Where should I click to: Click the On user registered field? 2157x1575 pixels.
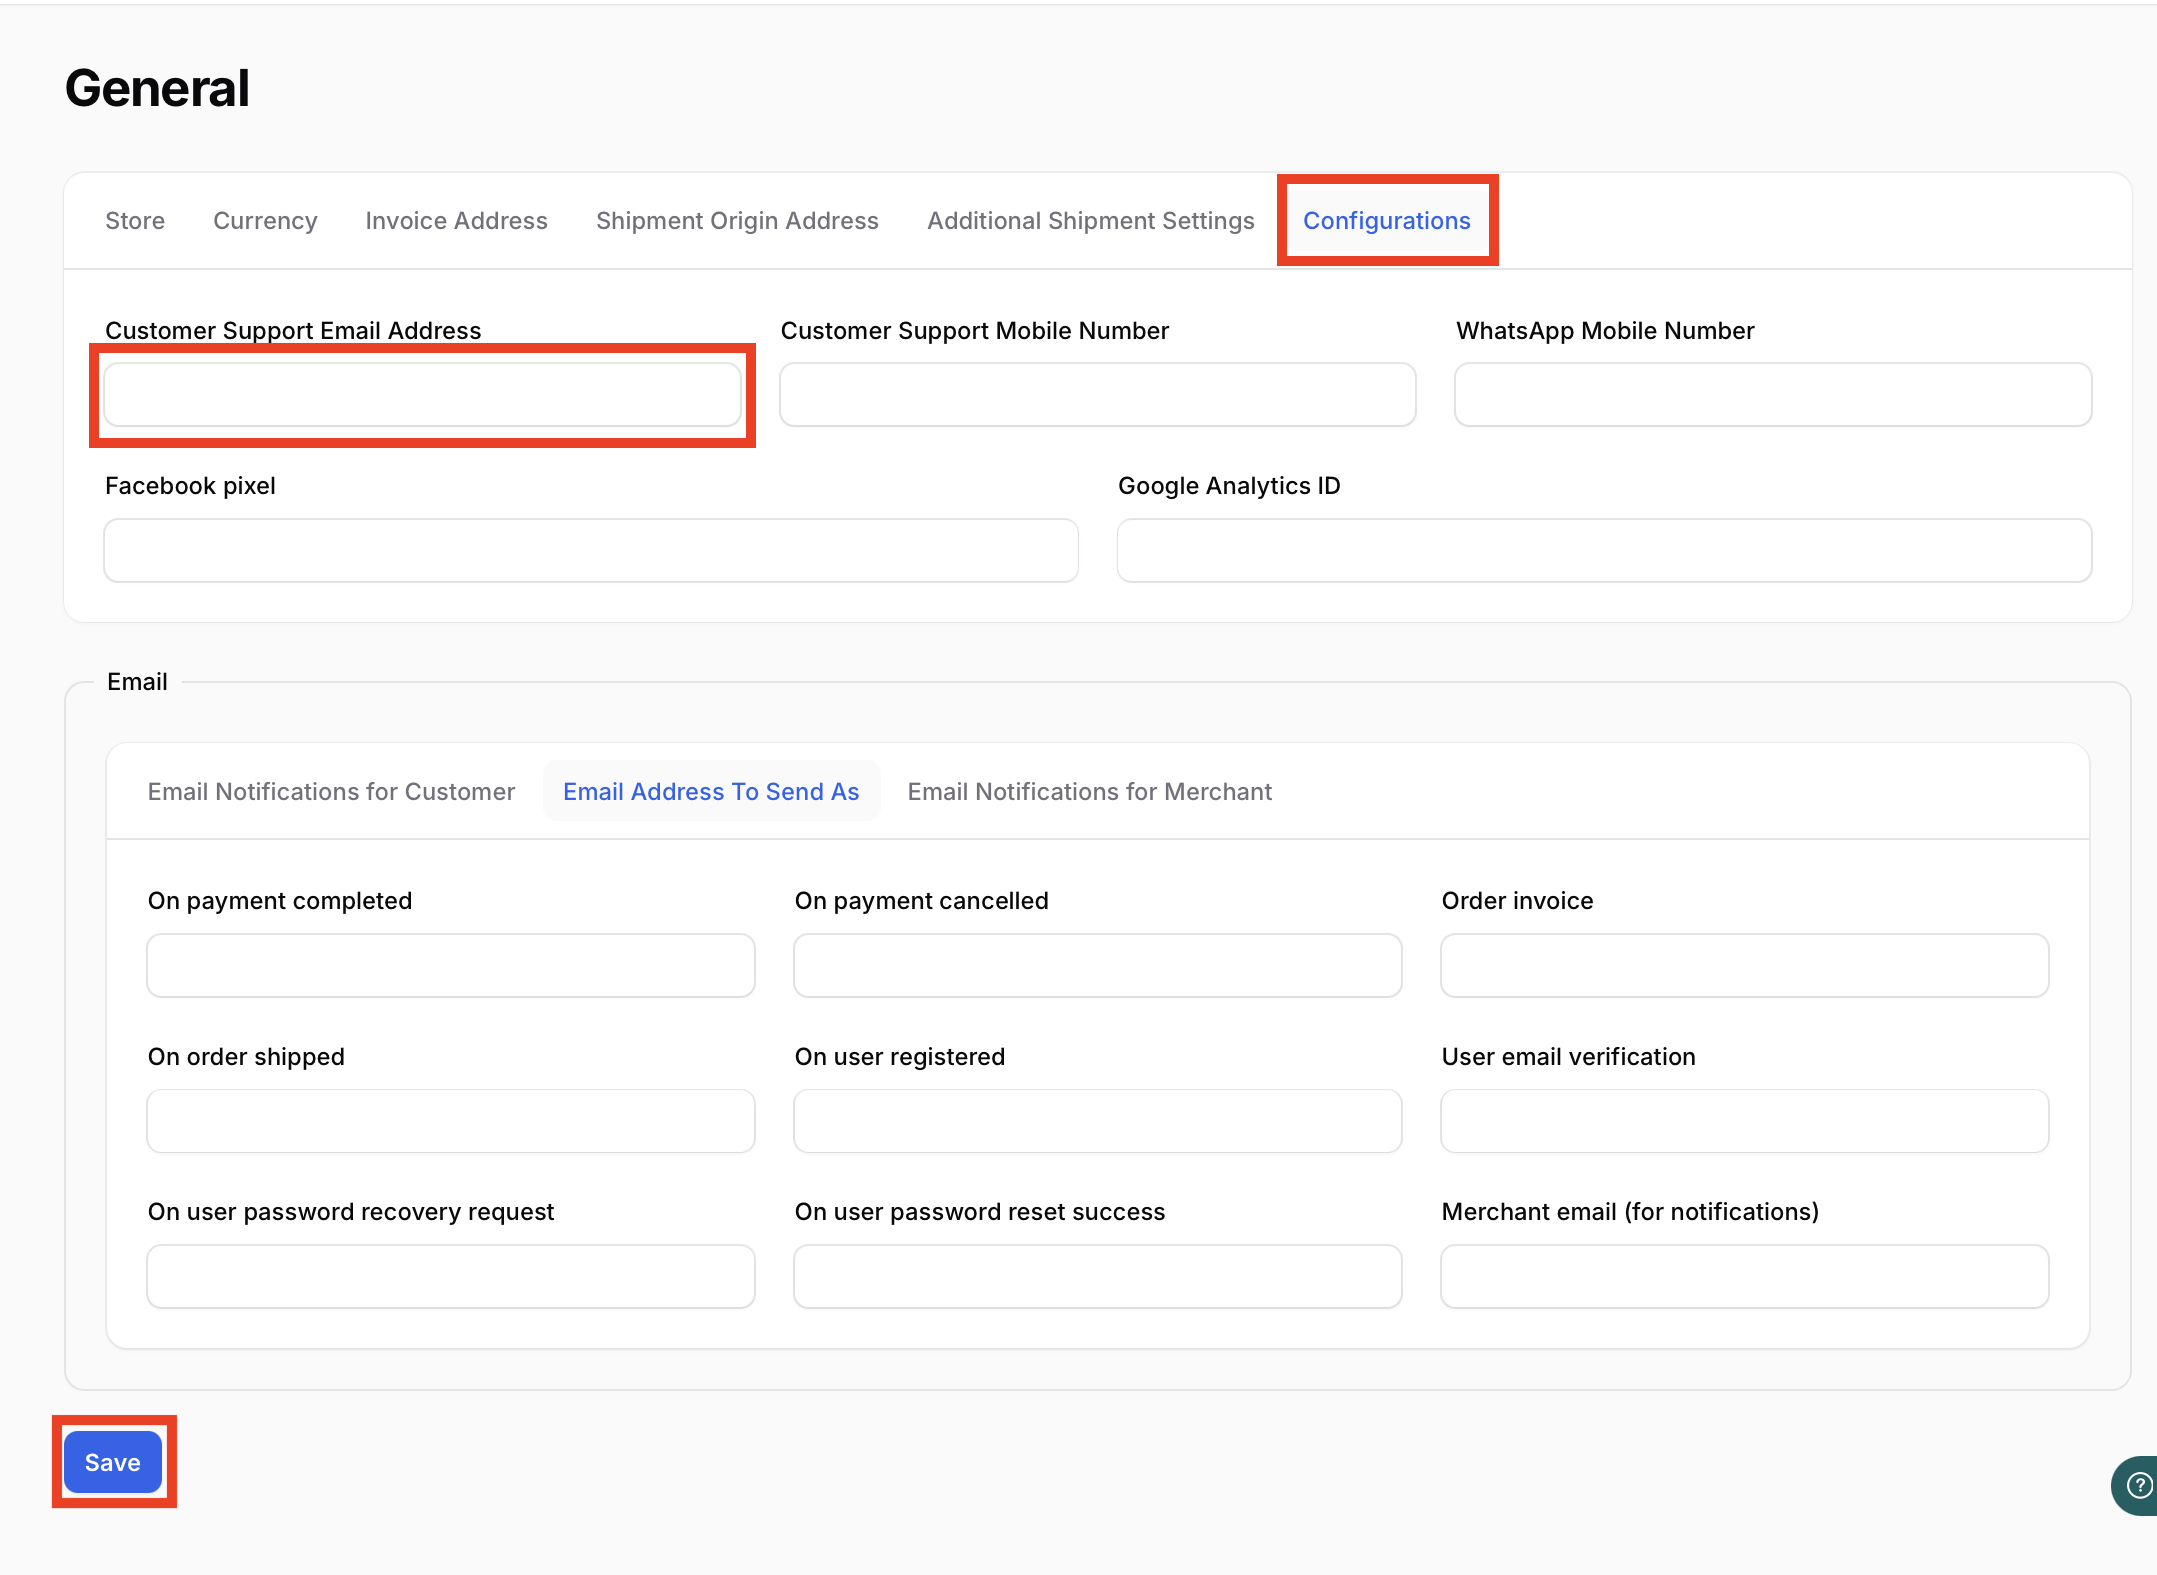[x=1097, y=1121]
